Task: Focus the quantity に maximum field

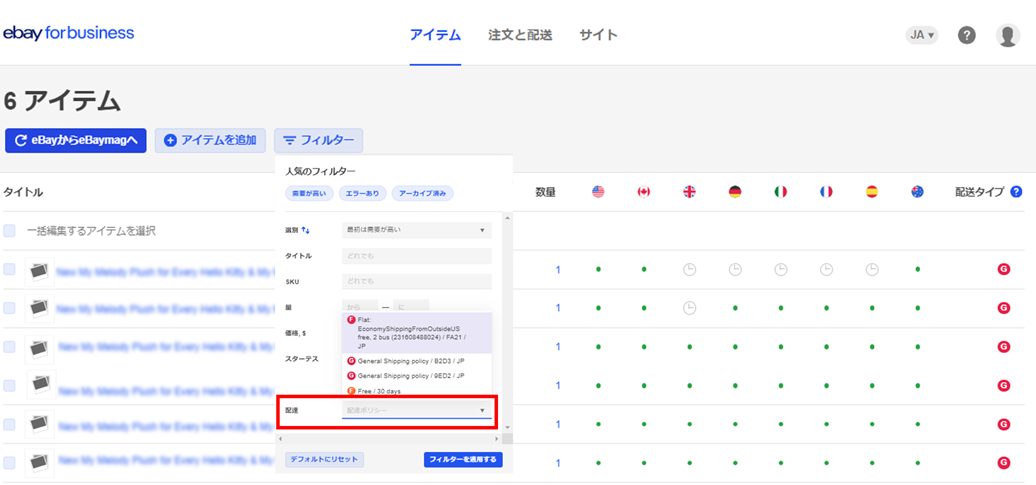Action: pos(411,307)
